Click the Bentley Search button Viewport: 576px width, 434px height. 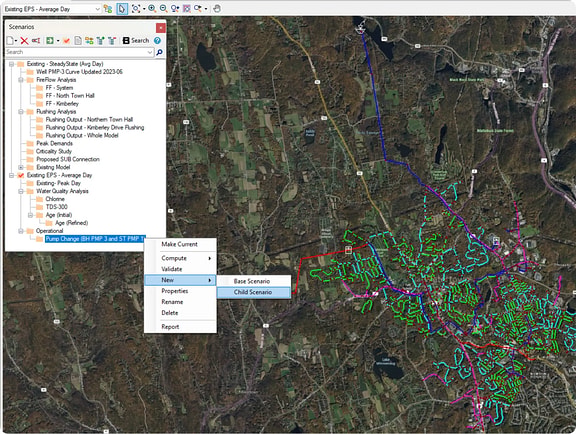(136, 40)
